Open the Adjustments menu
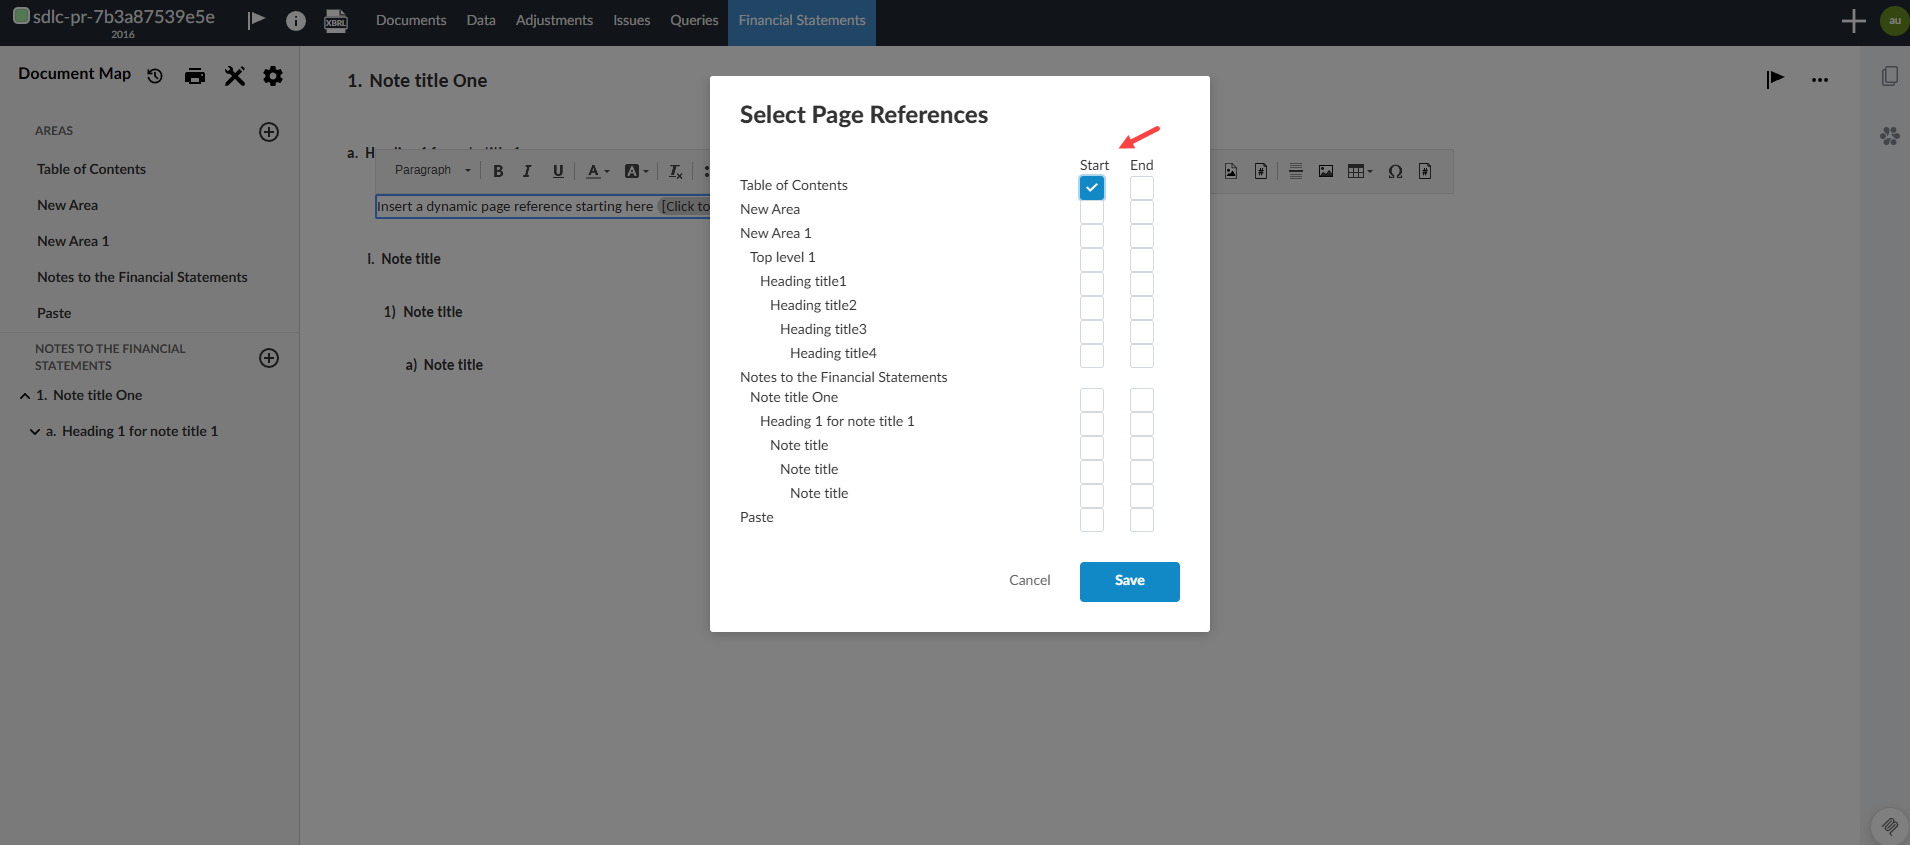The image size is (1910, 845). pyautogui.click(x=554, y=21)
